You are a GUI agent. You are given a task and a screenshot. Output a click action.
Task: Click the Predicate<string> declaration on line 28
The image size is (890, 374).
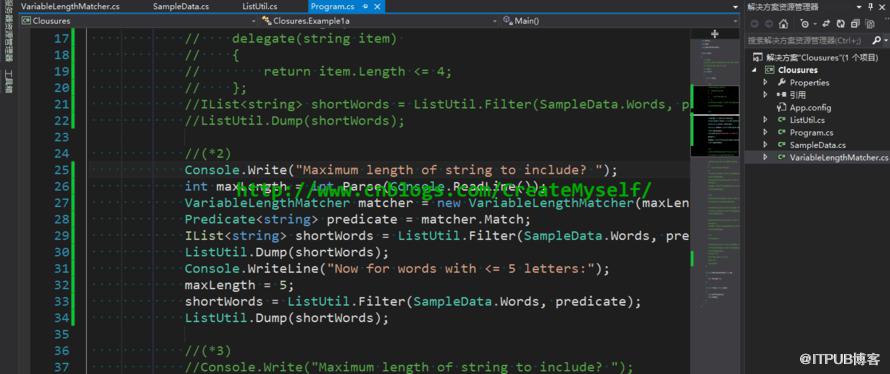[x=357, y=219]
